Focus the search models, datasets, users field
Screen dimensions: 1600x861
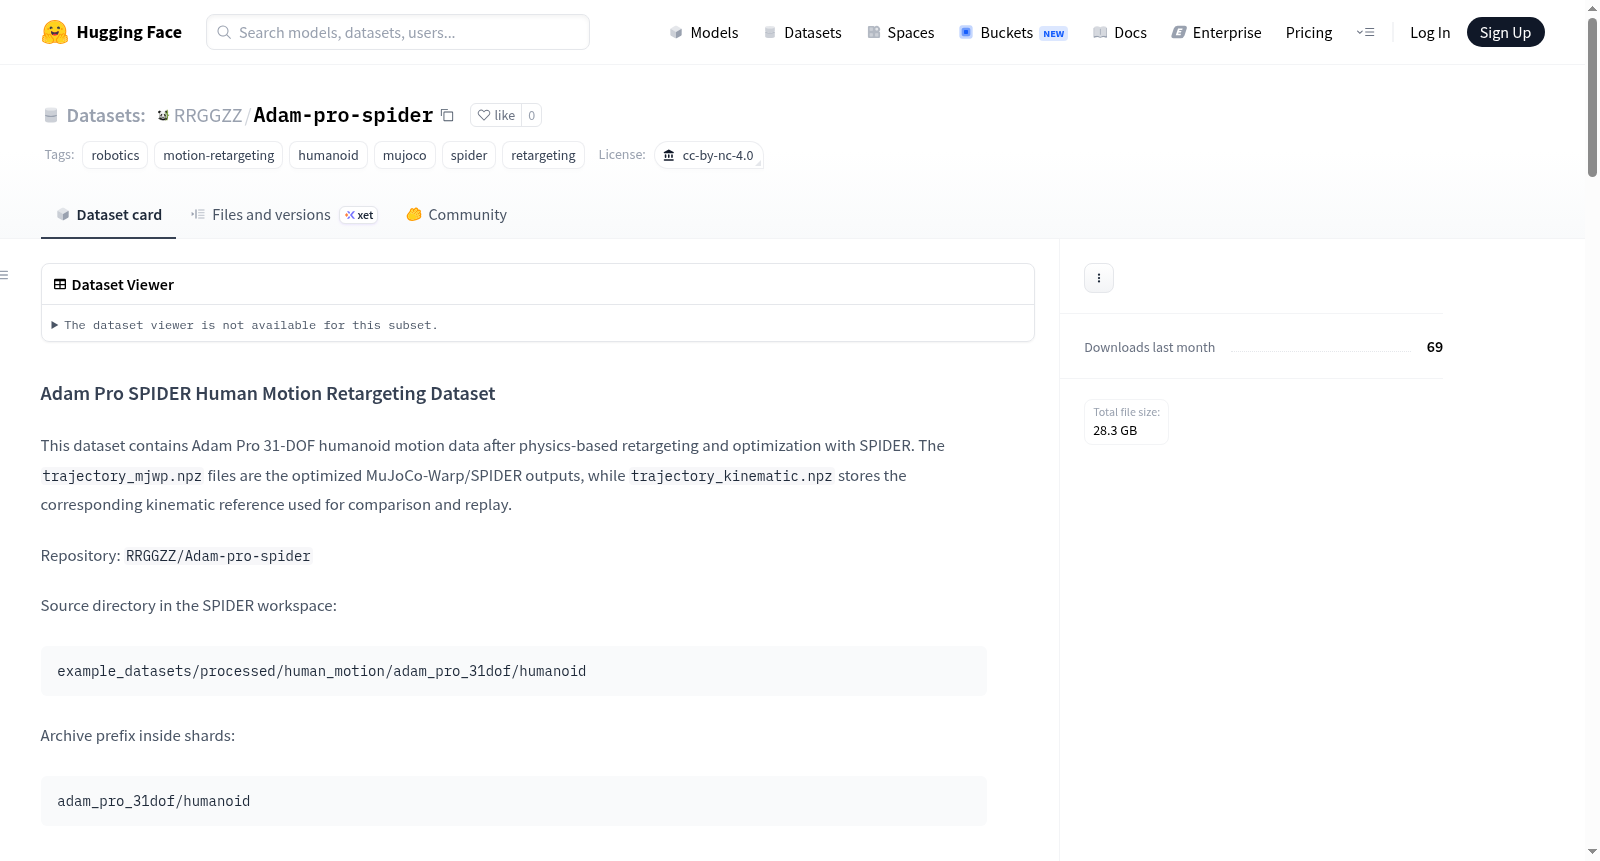click(x=398, y=32)
